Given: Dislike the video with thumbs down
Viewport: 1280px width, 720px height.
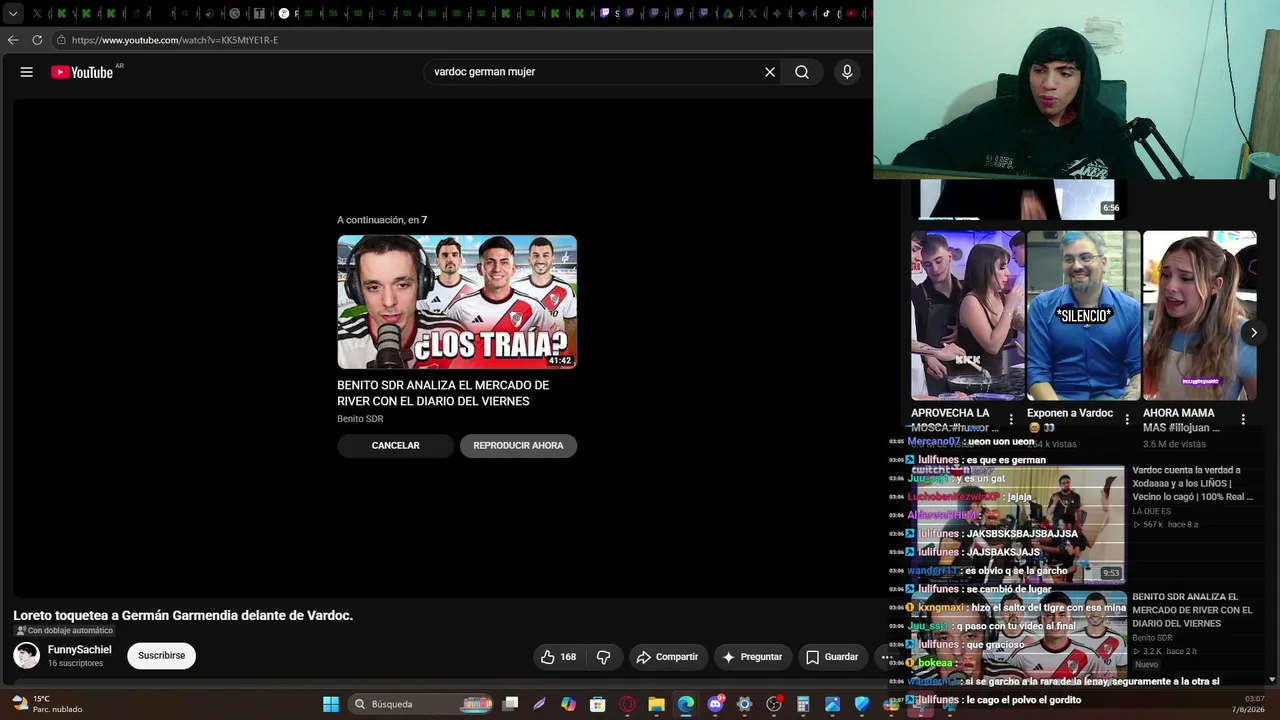Looking at the screenshot, I should tap(603, 657).
